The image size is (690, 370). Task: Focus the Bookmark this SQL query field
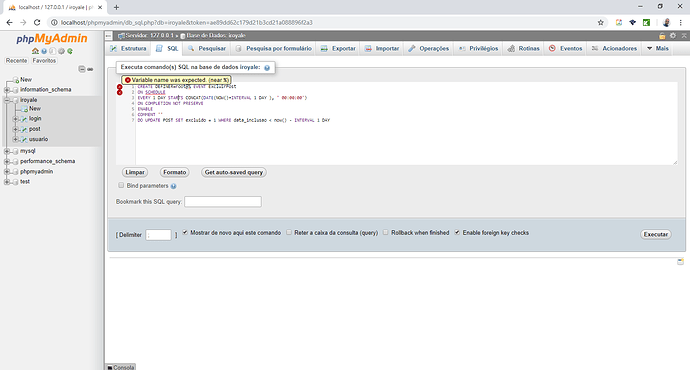(223, 201)
